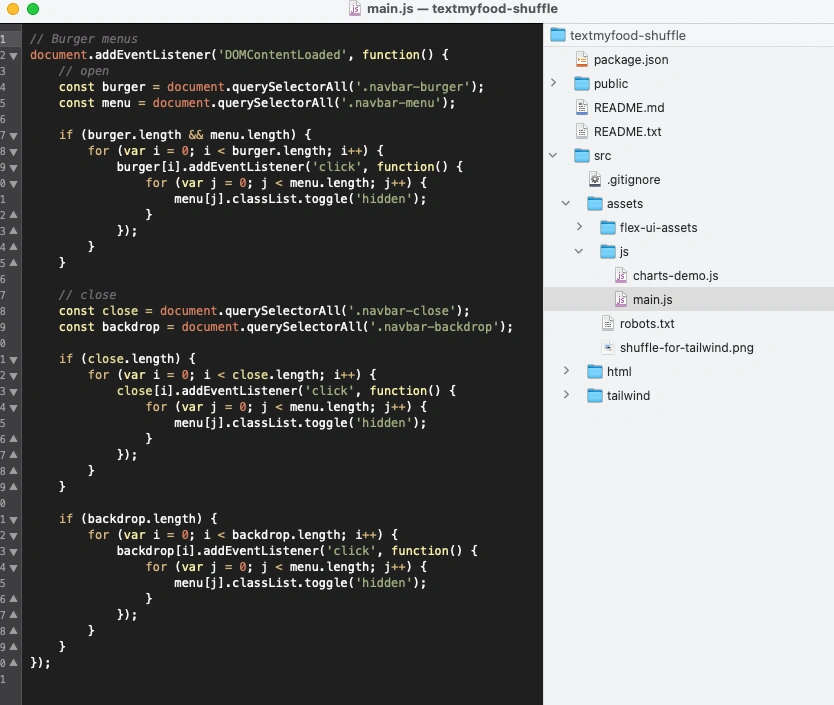Click the robots.txt file icon
Image resolution: width=834 pixels, height=705 pixels.
tap(608, 324)
